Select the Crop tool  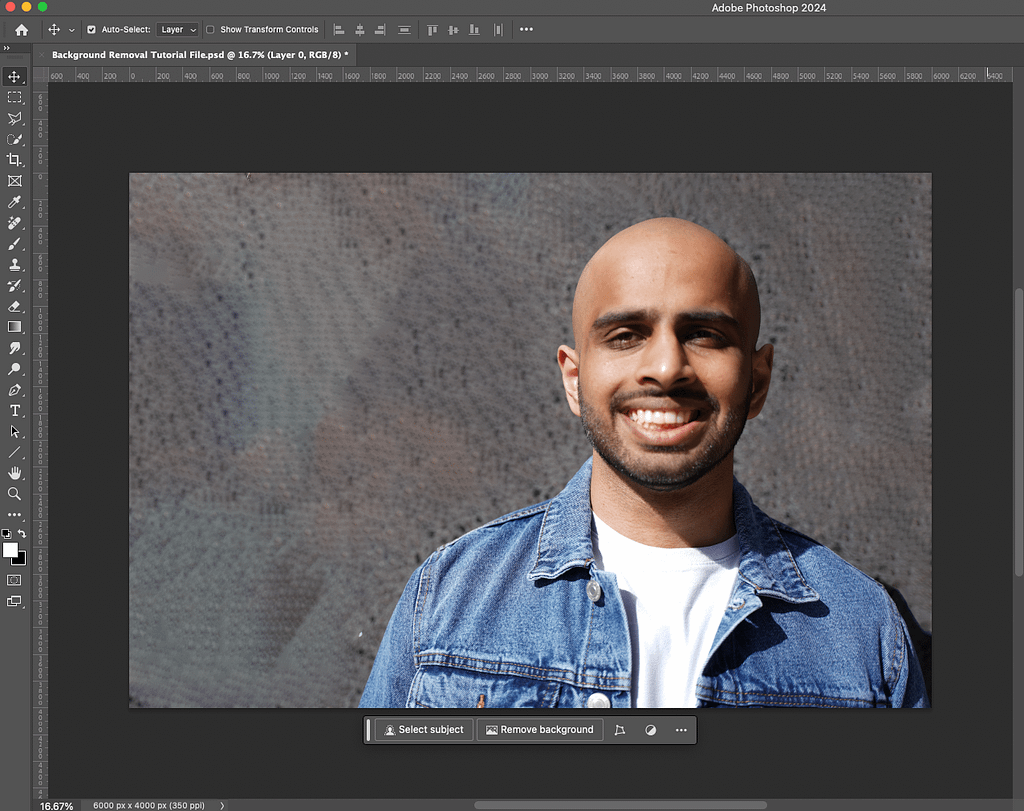coord(14,160)
